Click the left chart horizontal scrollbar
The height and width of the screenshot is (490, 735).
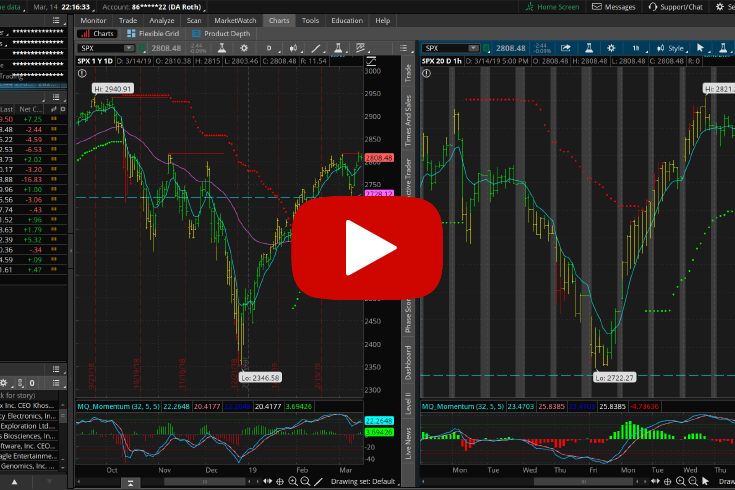[x=204, y=482]
